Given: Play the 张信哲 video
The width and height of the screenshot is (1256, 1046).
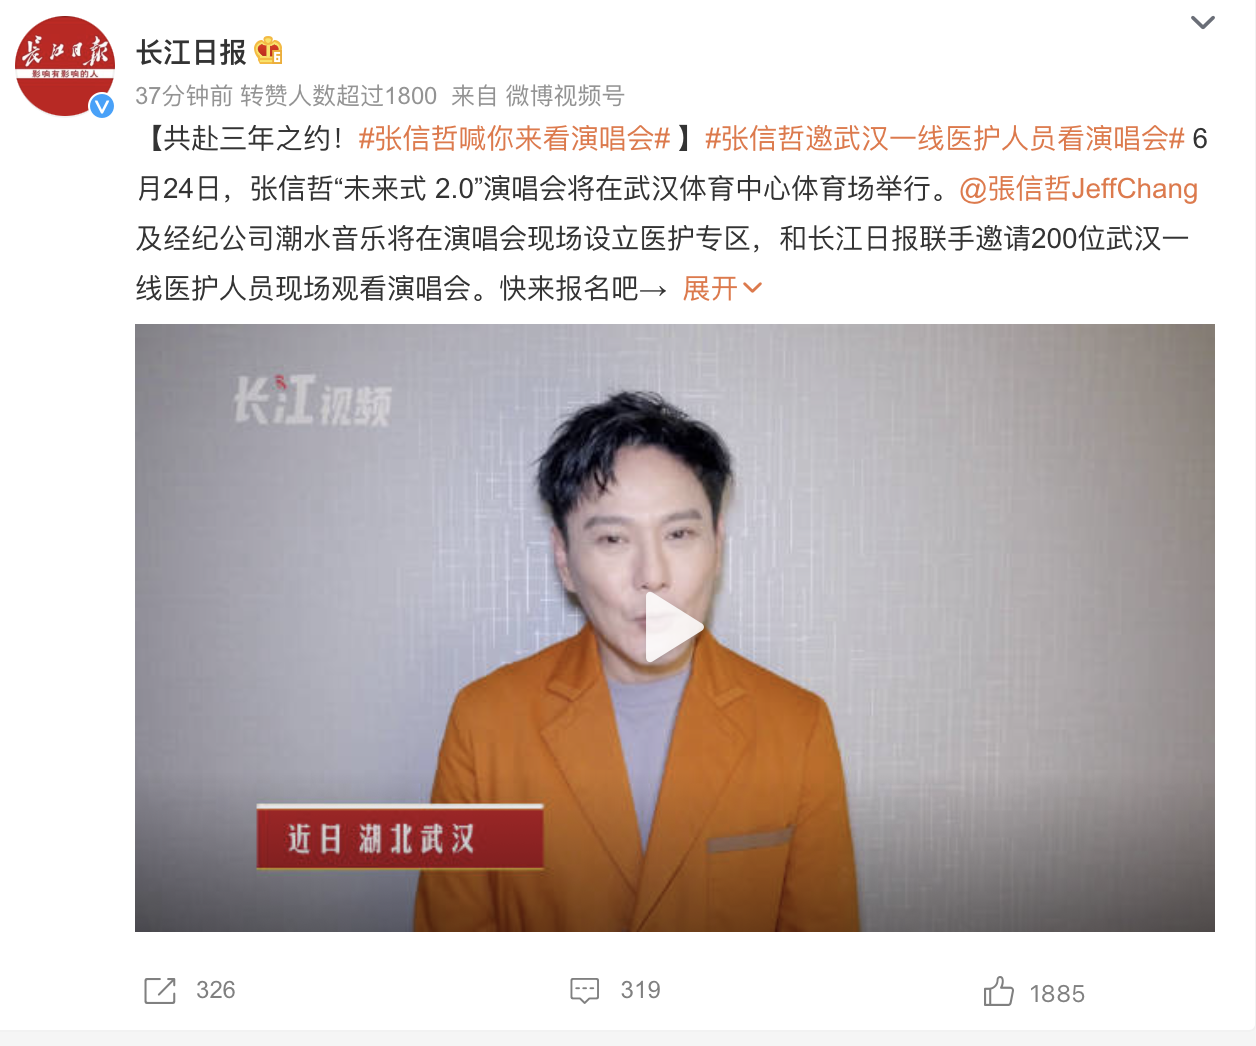Looking at the screenshot, I should [x=674, y=627].
